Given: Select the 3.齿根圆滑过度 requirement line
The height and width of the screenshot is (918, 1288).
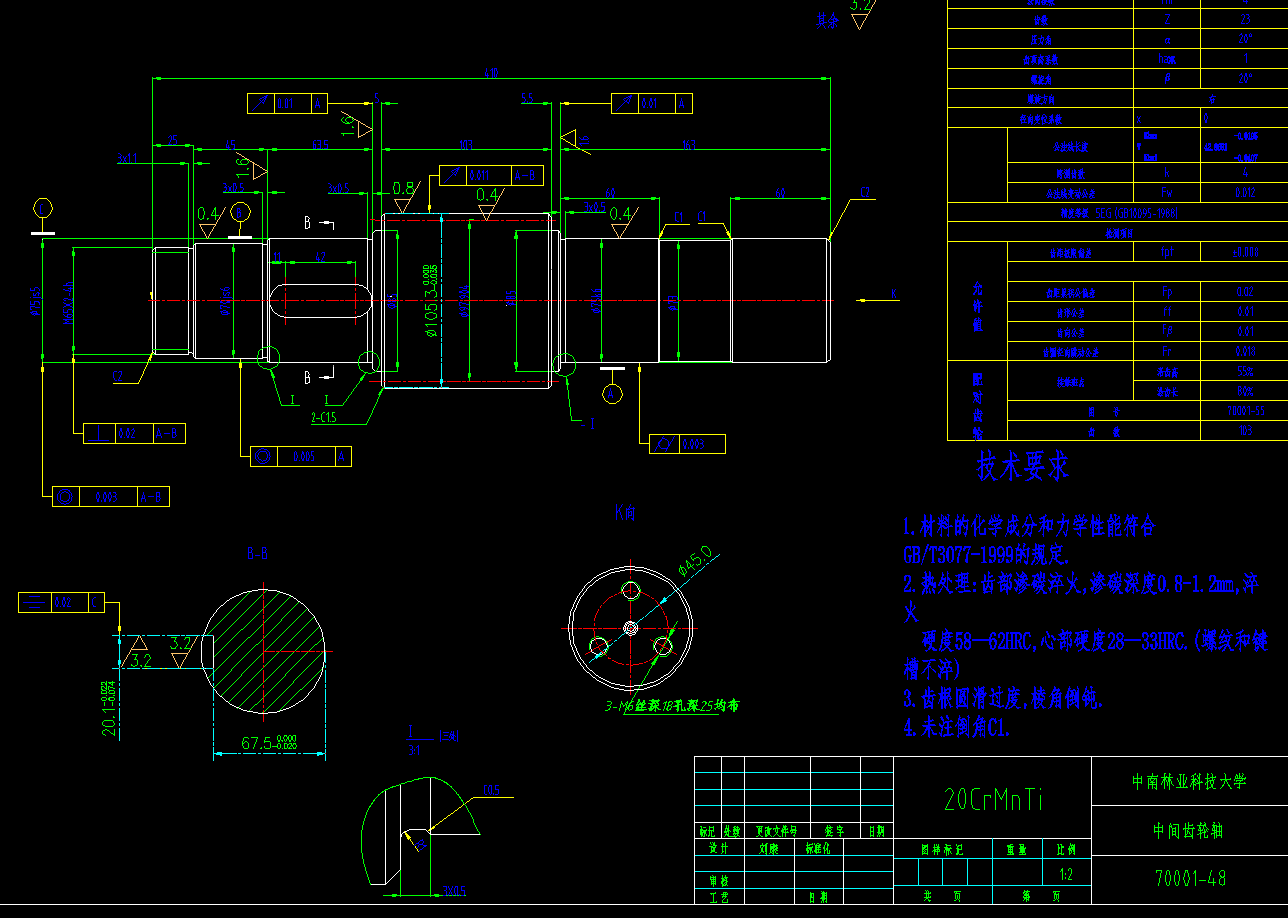Looking at the screenshot, I should point(1003,698).
